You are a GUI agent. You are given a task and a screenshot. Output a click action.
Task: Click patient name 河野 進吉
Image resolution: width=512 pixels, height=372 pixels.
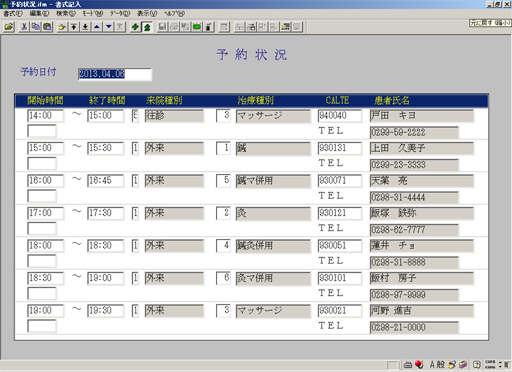click(422, 311)
